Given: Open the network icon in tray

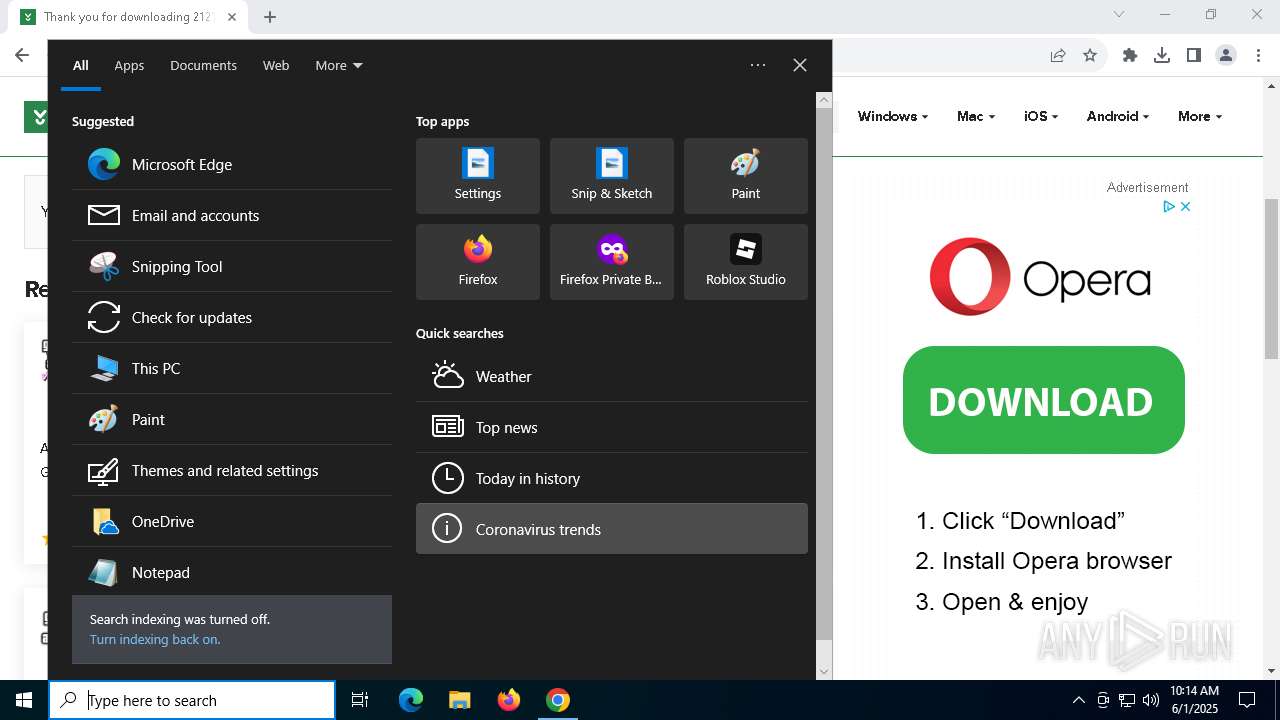Looking at the screenshot, I should (x=1127, y=700).
